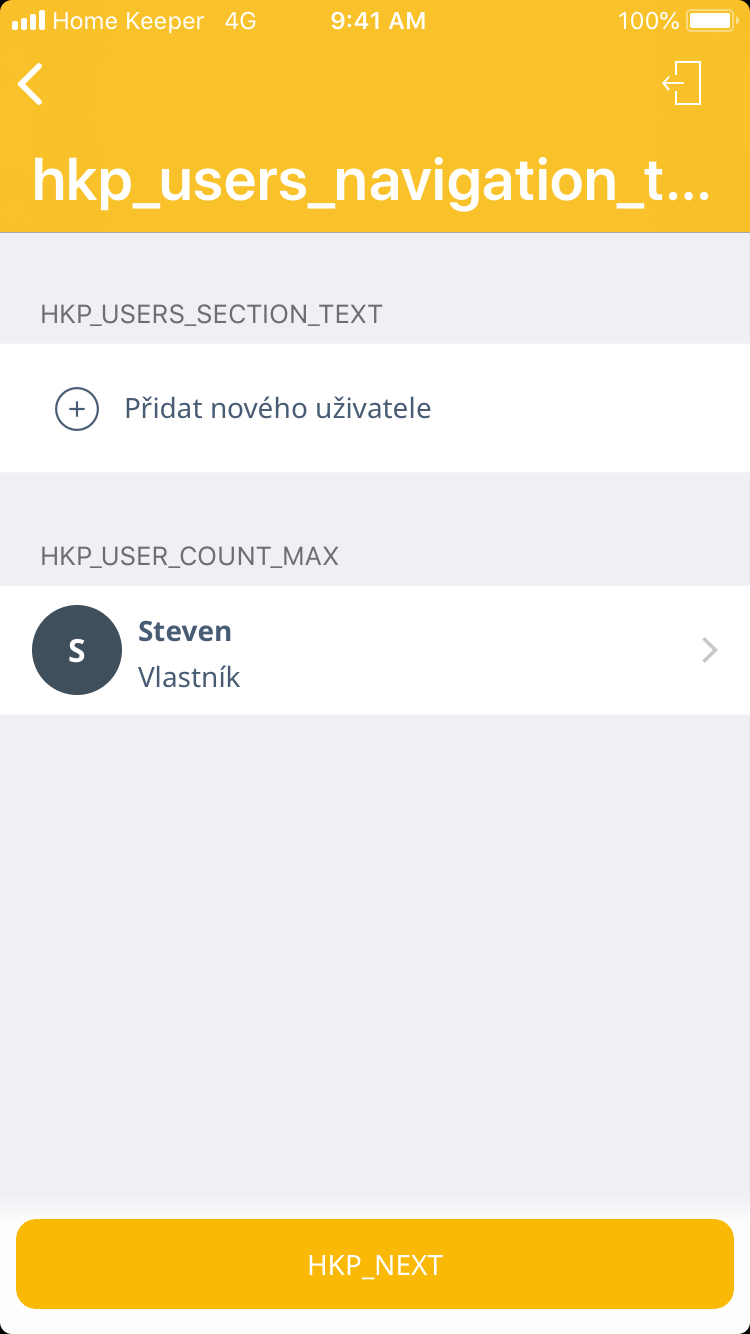This screenshot has height=1334, width=750.
Task: Tap the 9:41 AM clock
Action: coord(378,21)
